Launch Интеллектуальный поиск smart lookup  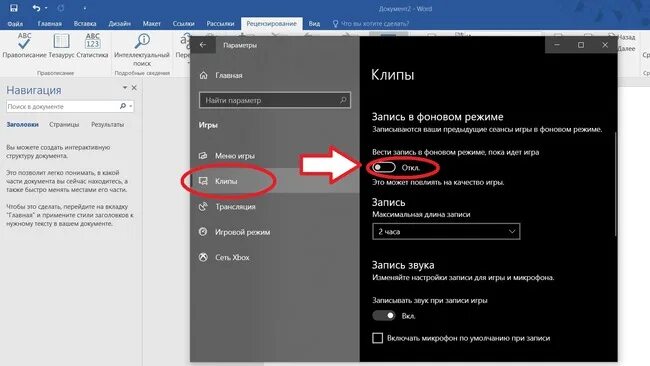[142, 49]
